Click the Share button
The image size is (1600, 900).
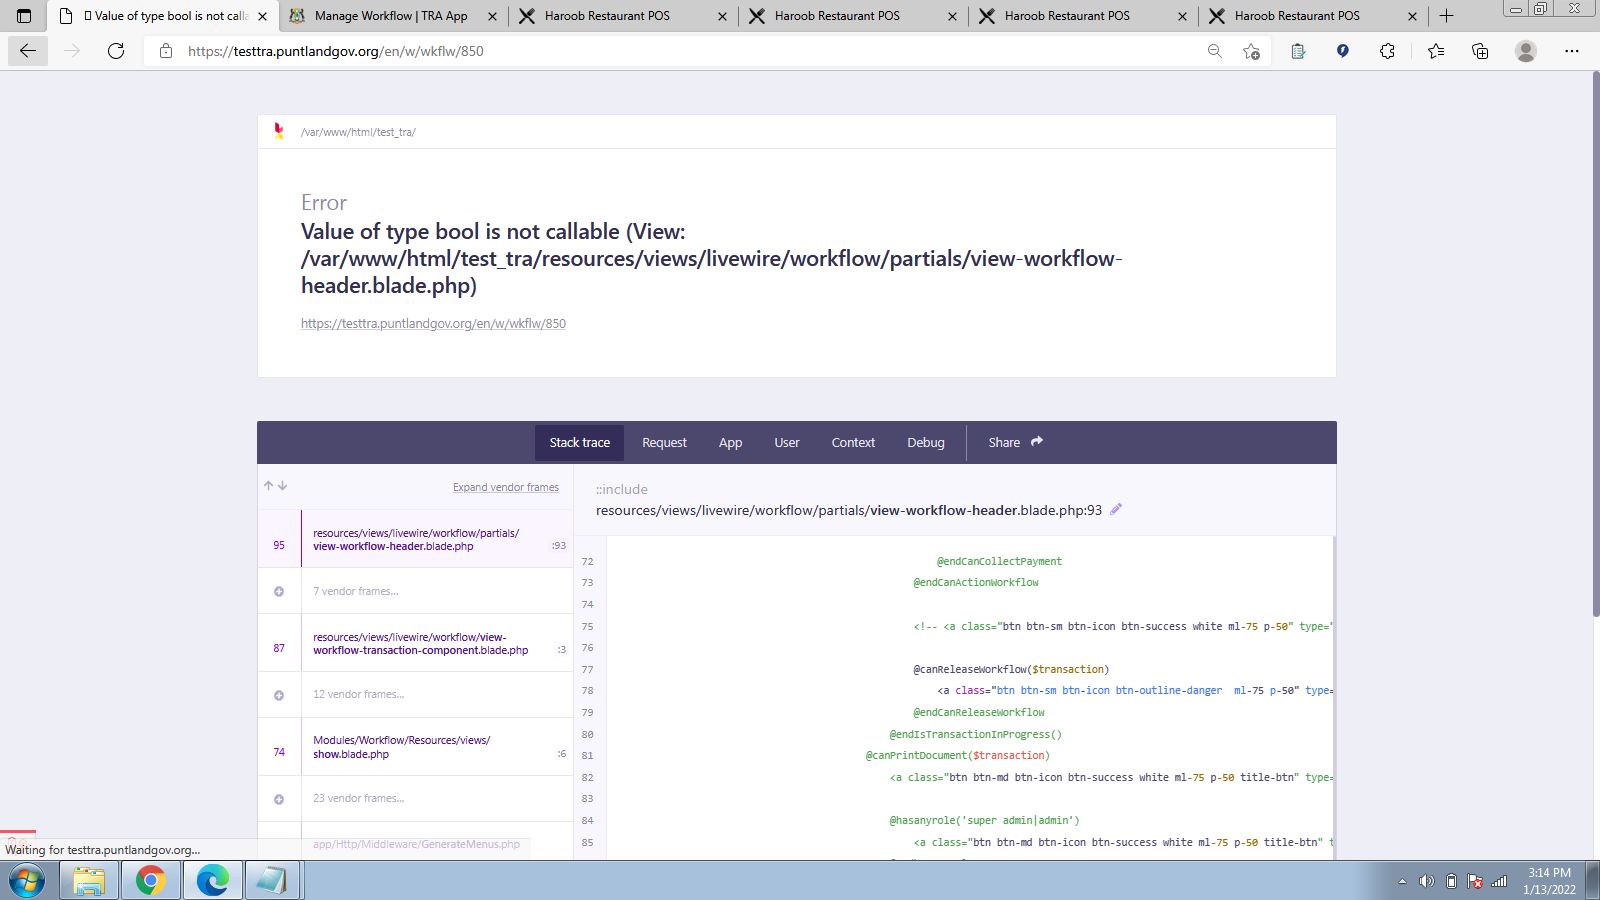pos(1015,442)
